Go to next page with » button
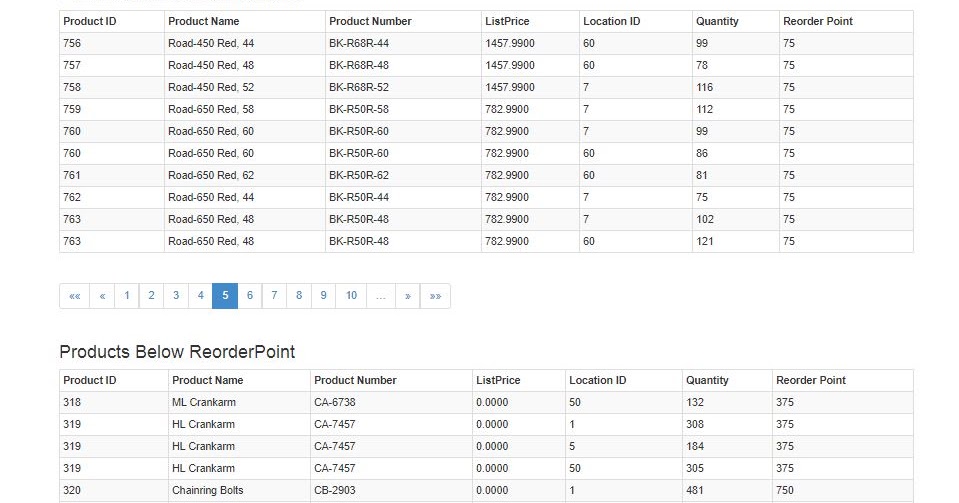The height and width of the screenshot is (503, 959). tap(407, 296)
